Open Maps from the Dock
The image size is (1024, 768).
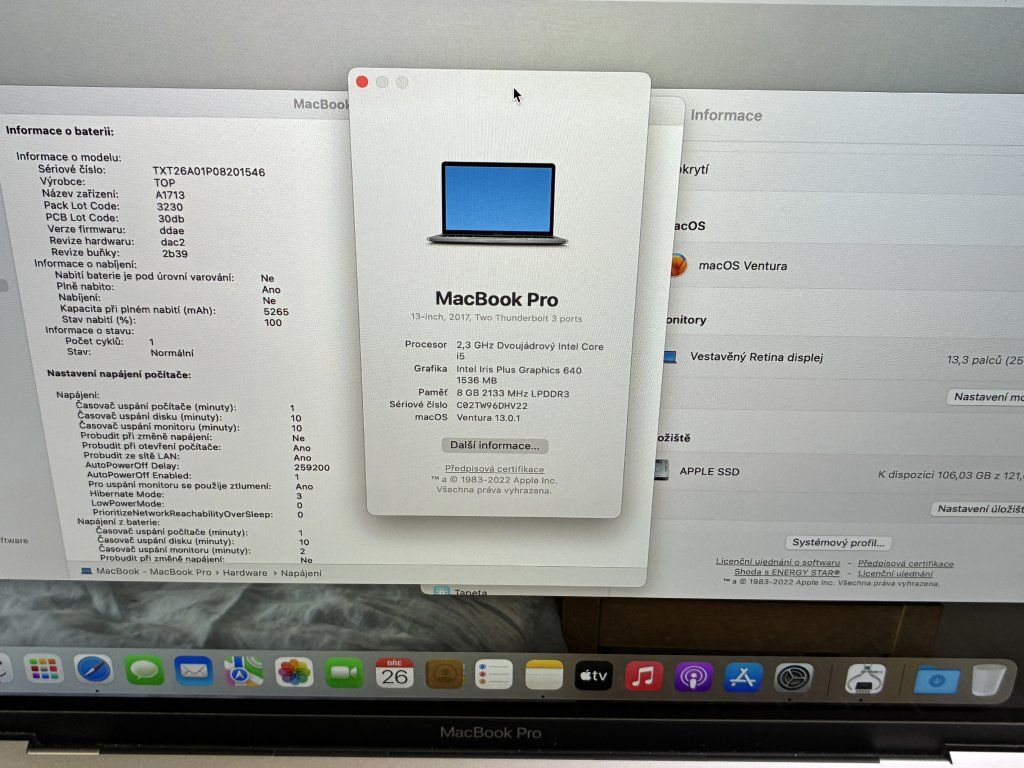click(243, 672)
